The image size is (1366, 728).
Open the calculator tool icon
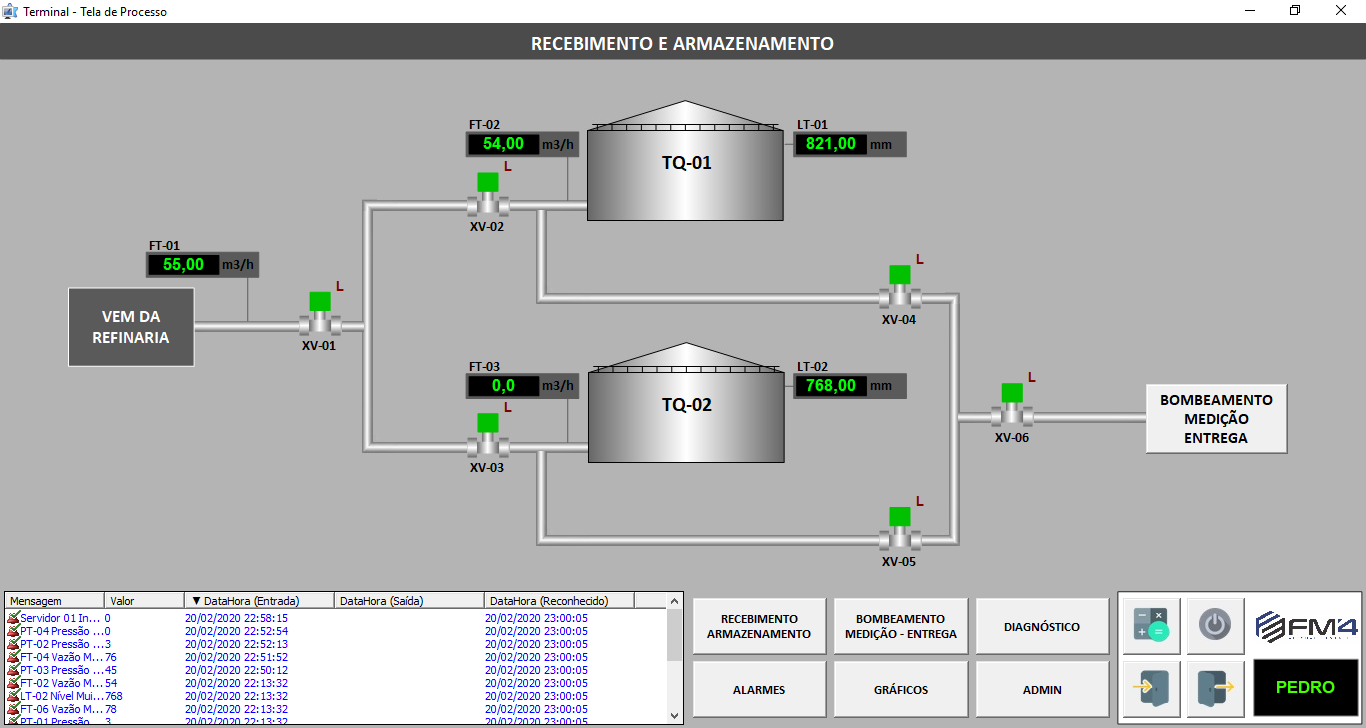[x=1151, y=626]
